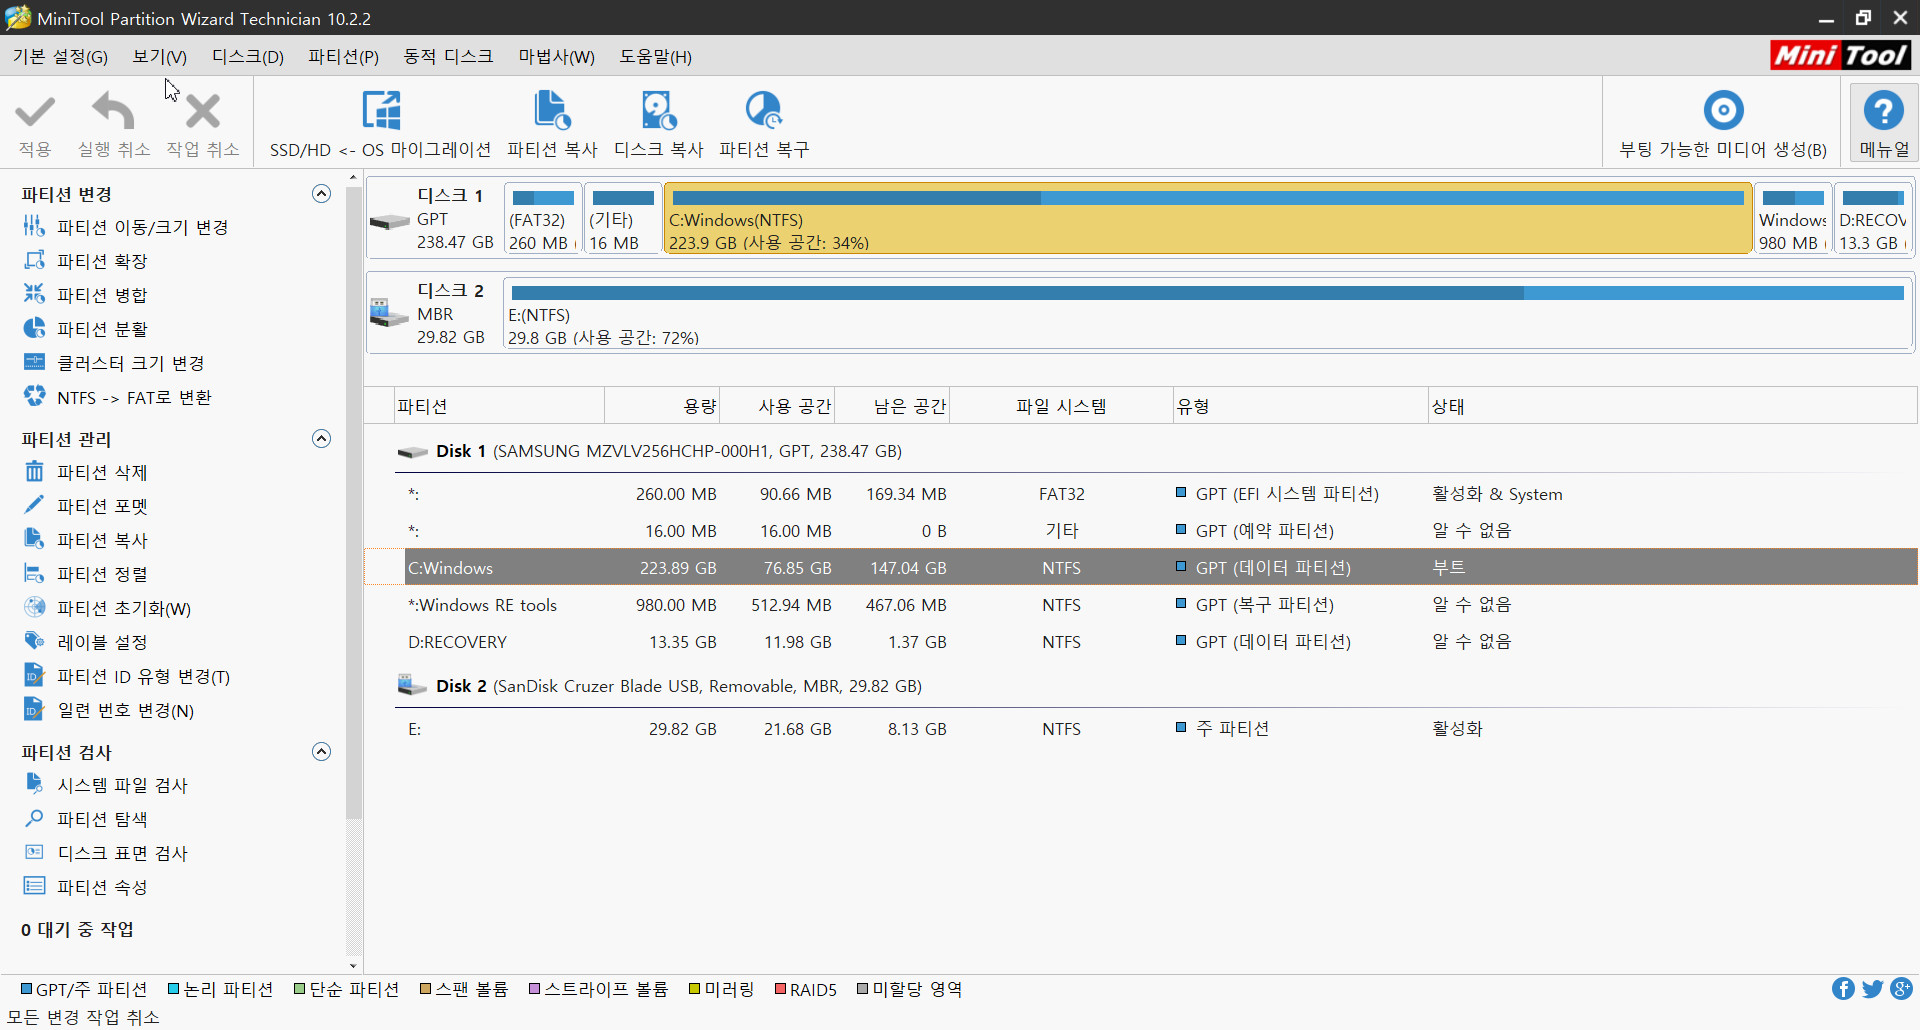The image size is (1920, 1030).
Task: Choose 파티션 병합 from the sidebar
Action: 86,295
